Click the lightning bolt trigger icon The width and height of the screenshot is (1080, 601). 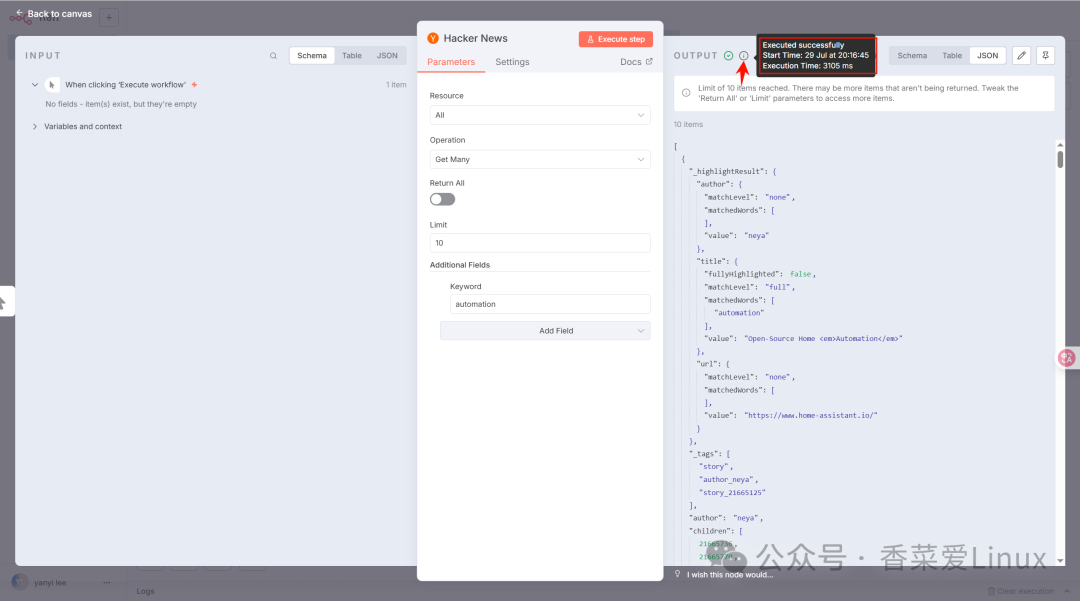(194, 85)
